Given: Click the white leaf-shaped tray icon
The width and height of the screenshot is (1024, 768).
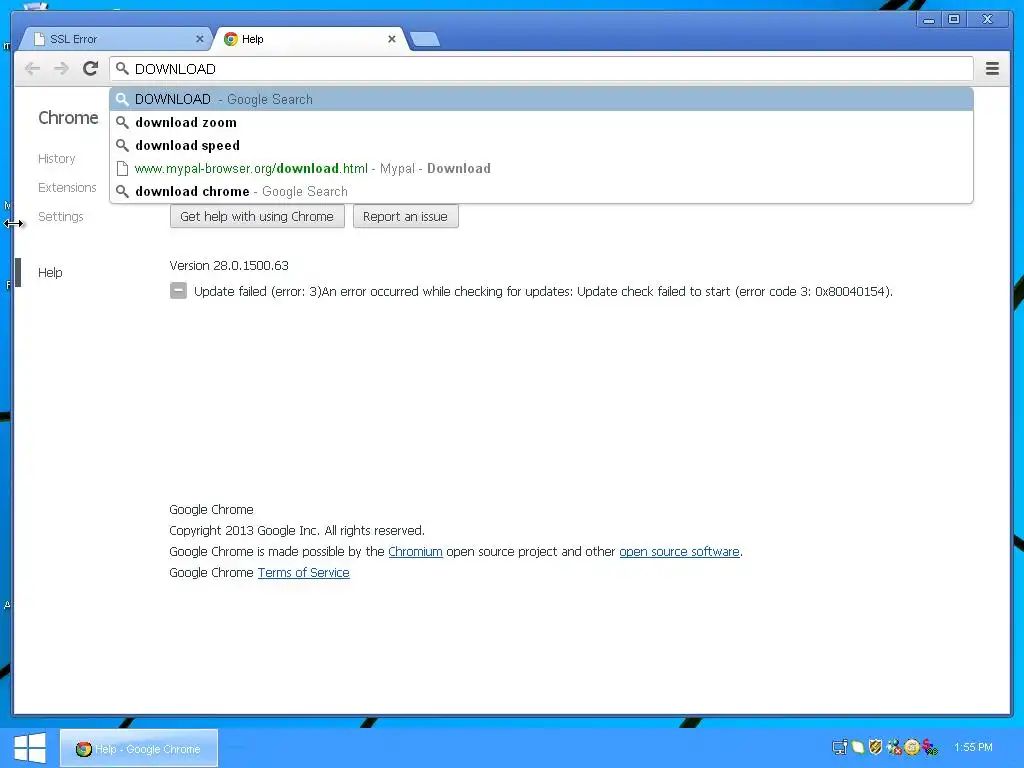Looking at the screenshot, I should coord(858,747).
